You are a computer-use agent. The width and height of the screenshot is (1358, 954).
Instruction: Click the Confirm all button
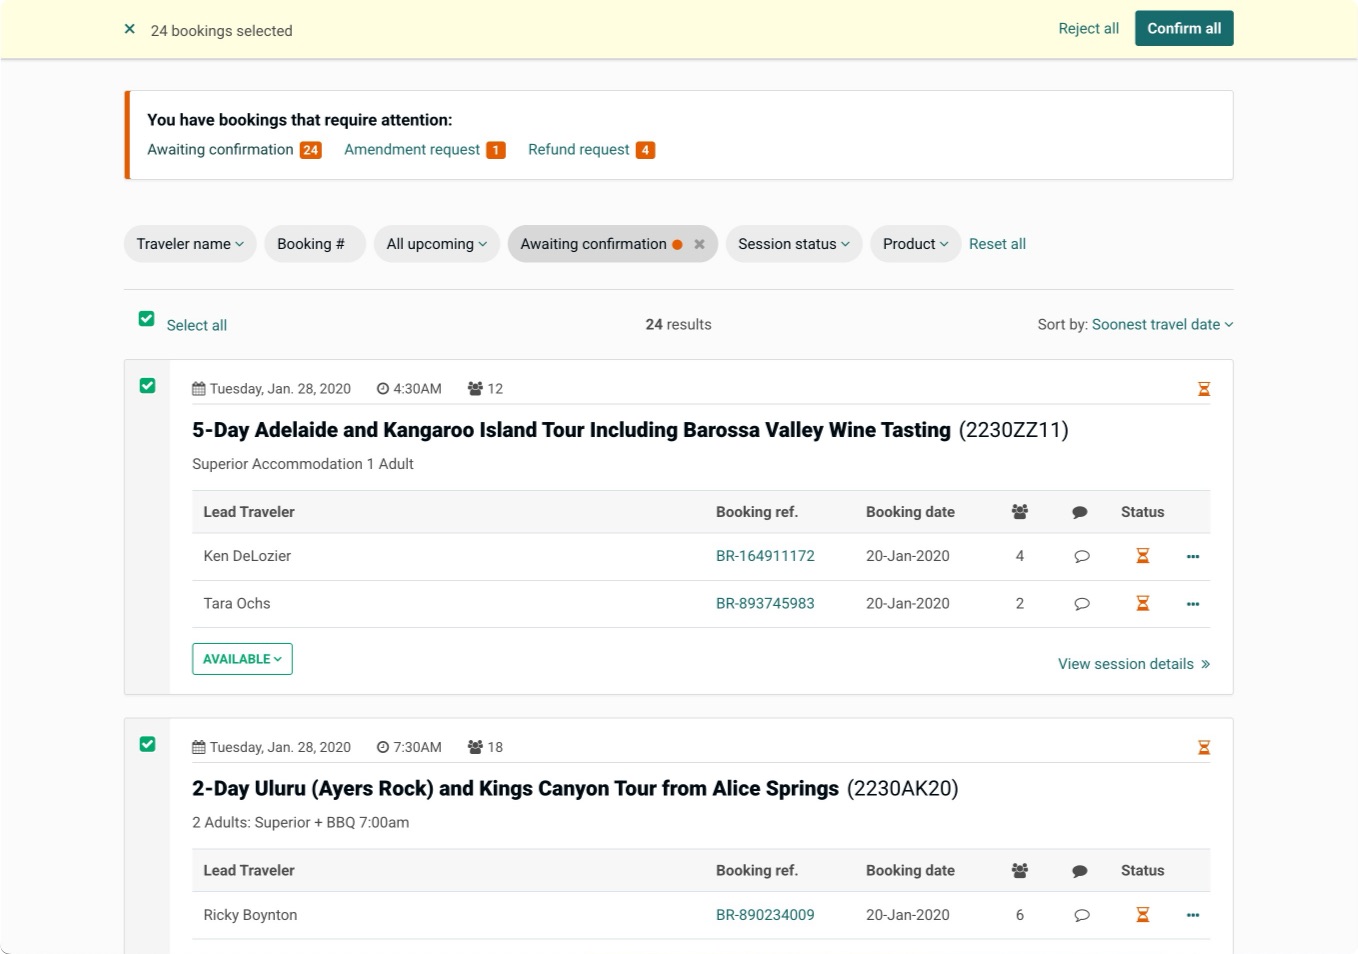pos(1184,28)
